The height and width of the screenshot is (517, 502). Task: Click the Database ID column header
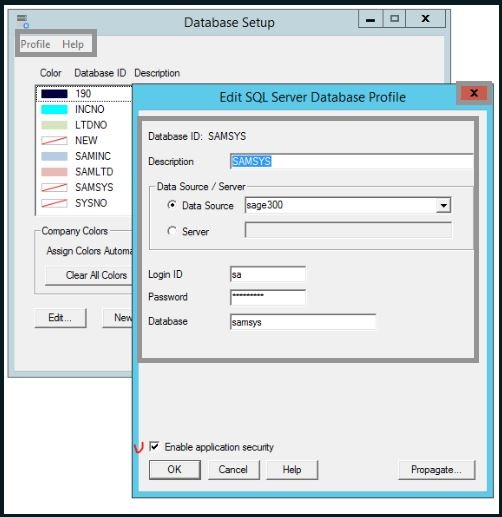click(100, 73)
